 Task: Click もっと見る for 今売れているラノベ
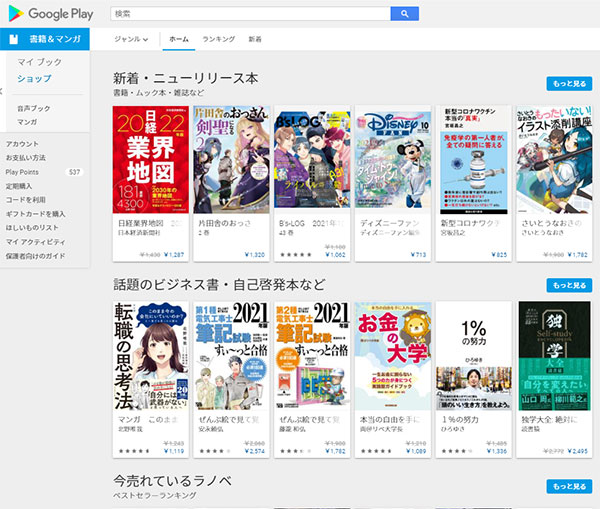point(569,486)
